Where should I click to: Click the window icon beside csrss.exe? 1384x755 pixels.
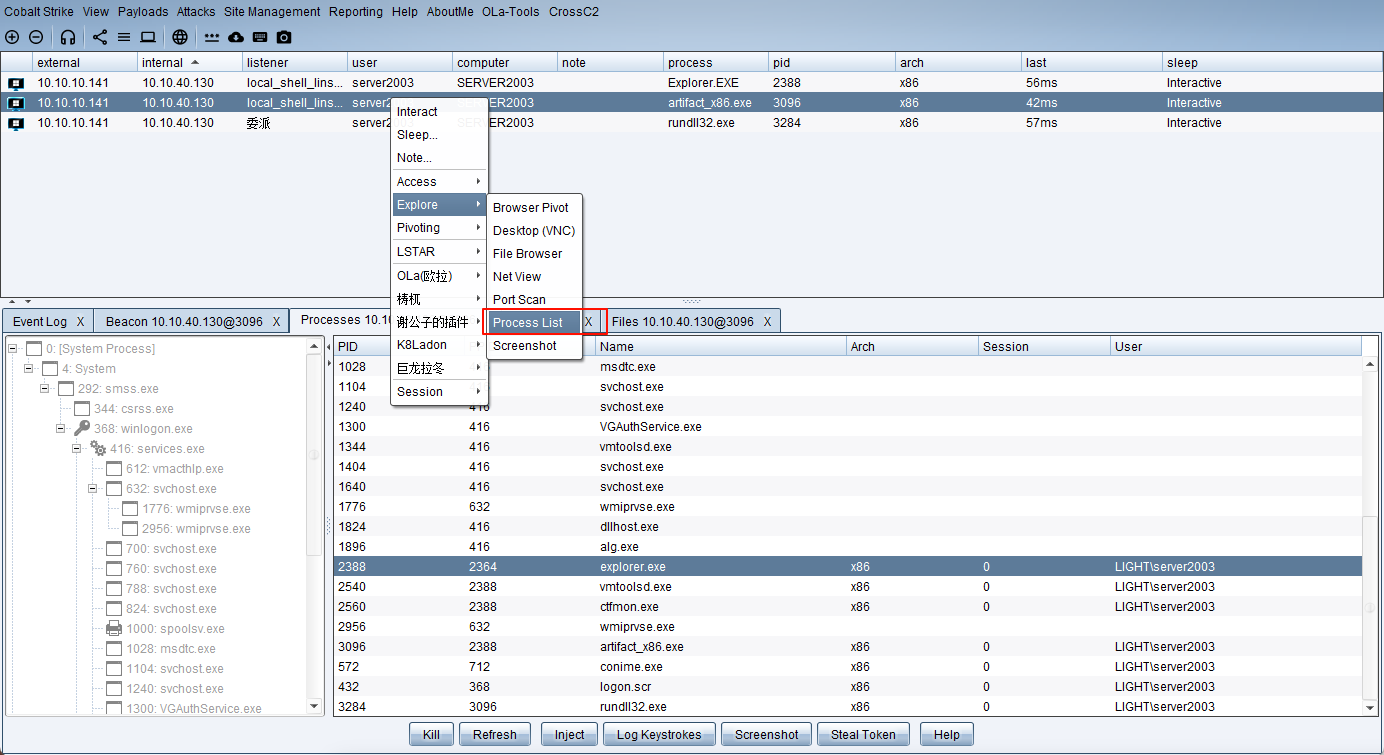click(82, 409)
